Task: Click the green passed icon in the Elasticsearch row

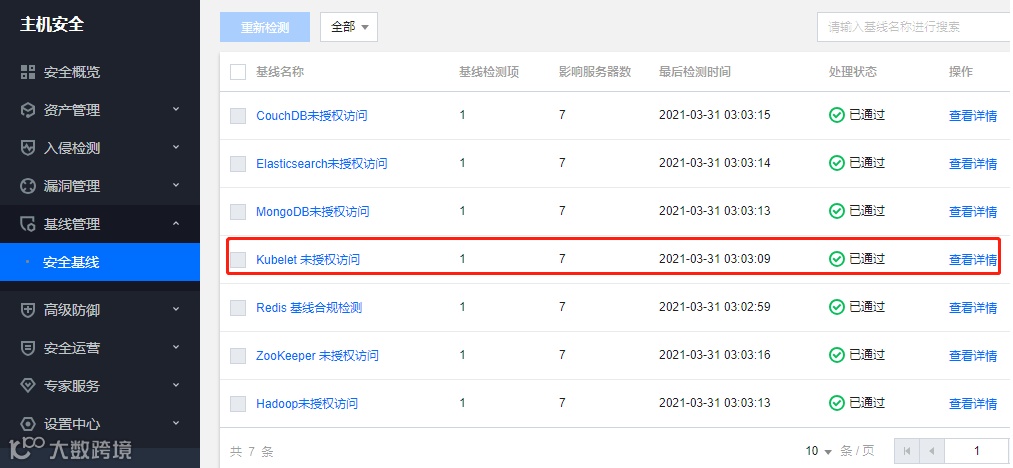Action: point(837,163)
